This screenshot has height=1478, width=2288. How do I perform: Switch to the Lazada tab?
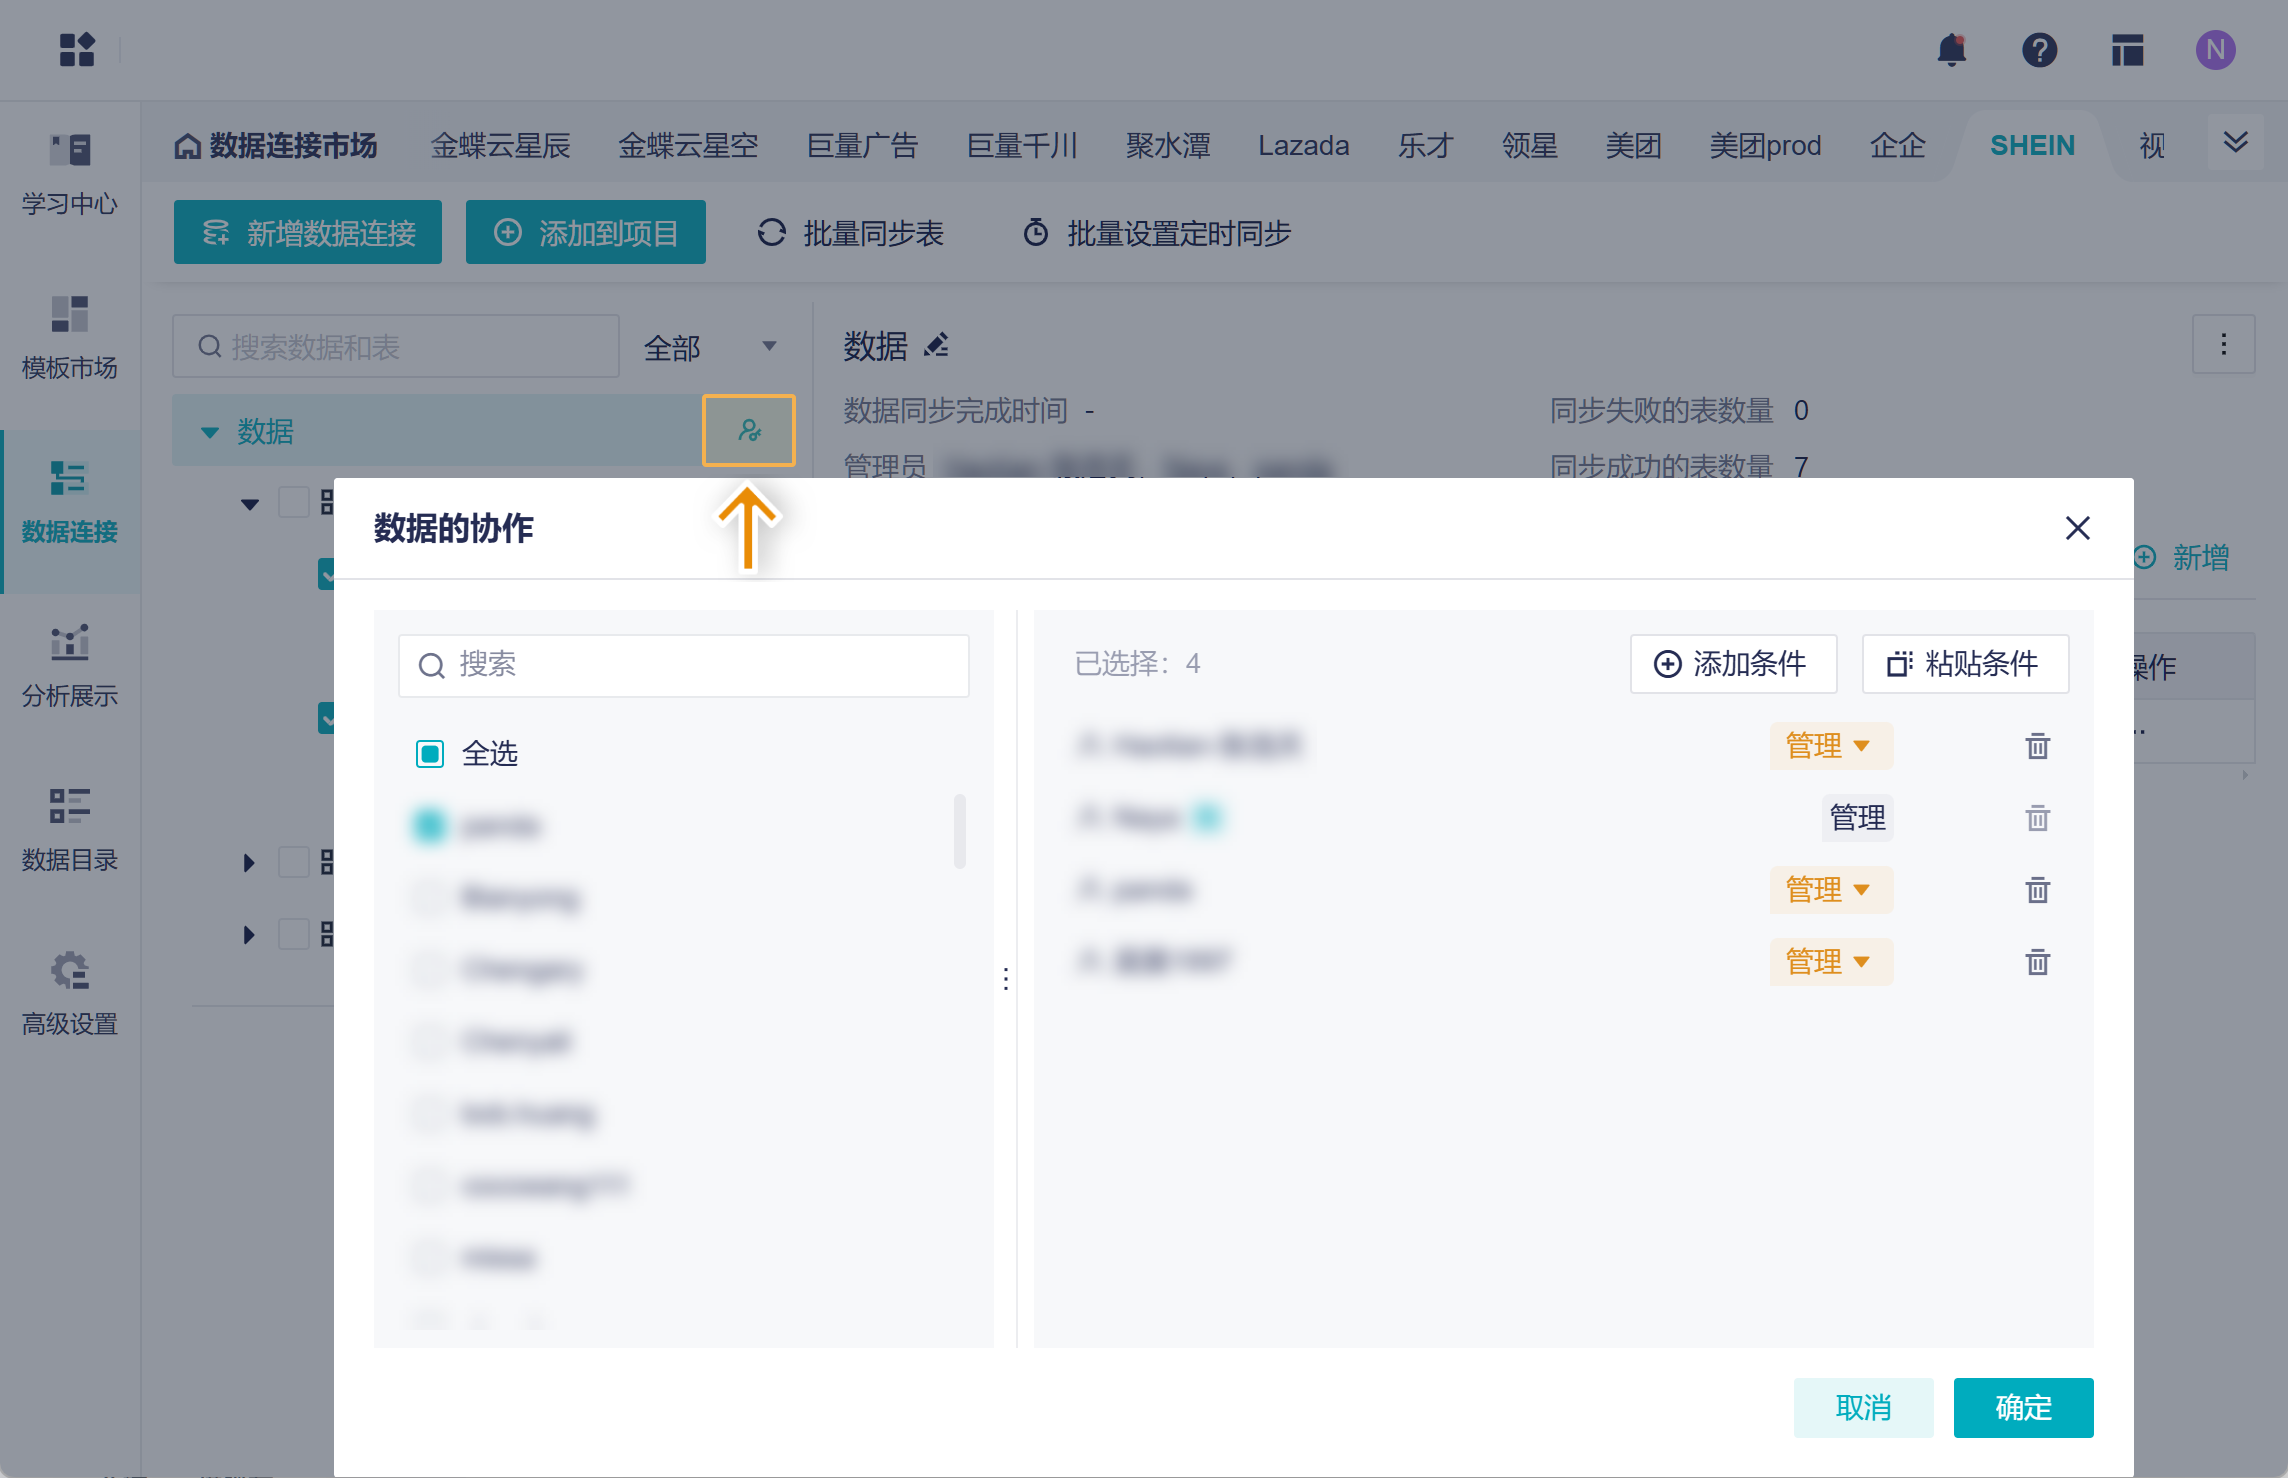pyautogui.click(x=1303, y=146)
